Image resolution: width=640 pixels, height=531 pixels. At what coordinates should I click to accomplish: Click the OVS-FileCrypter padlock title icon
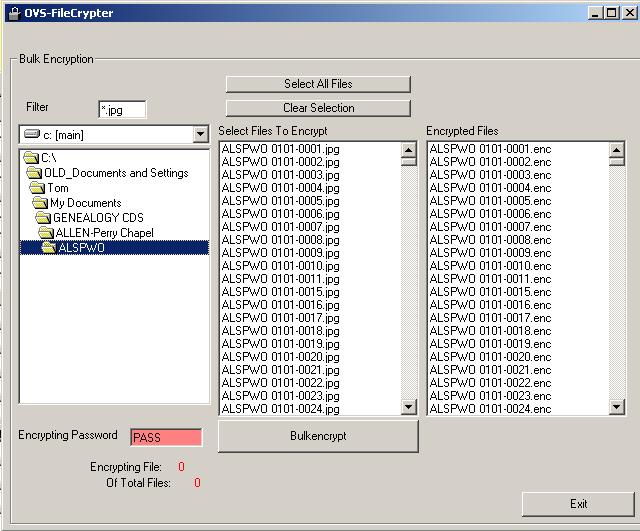[x=14, y=13]
